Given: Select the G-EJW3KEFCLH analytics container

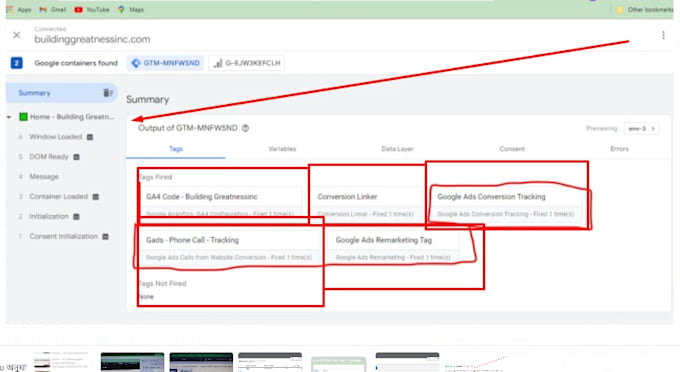Looking at the screenshot, I should [247, 63].
